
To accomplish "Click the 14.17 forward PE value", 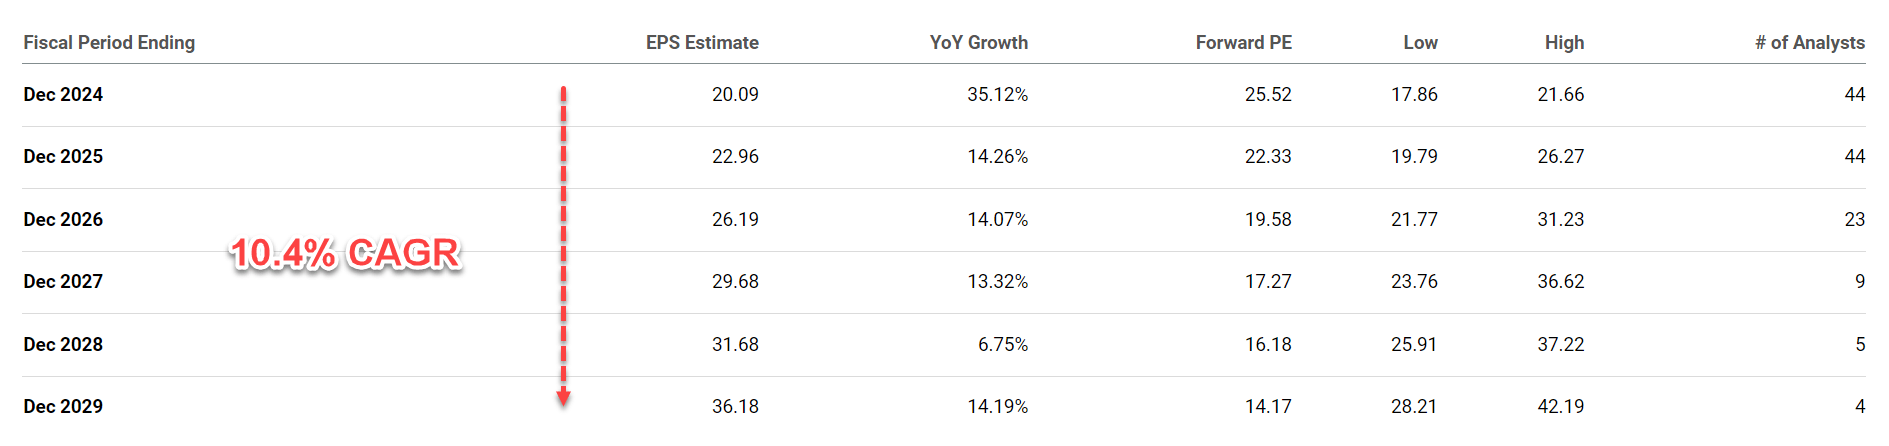I will 1268,407.
